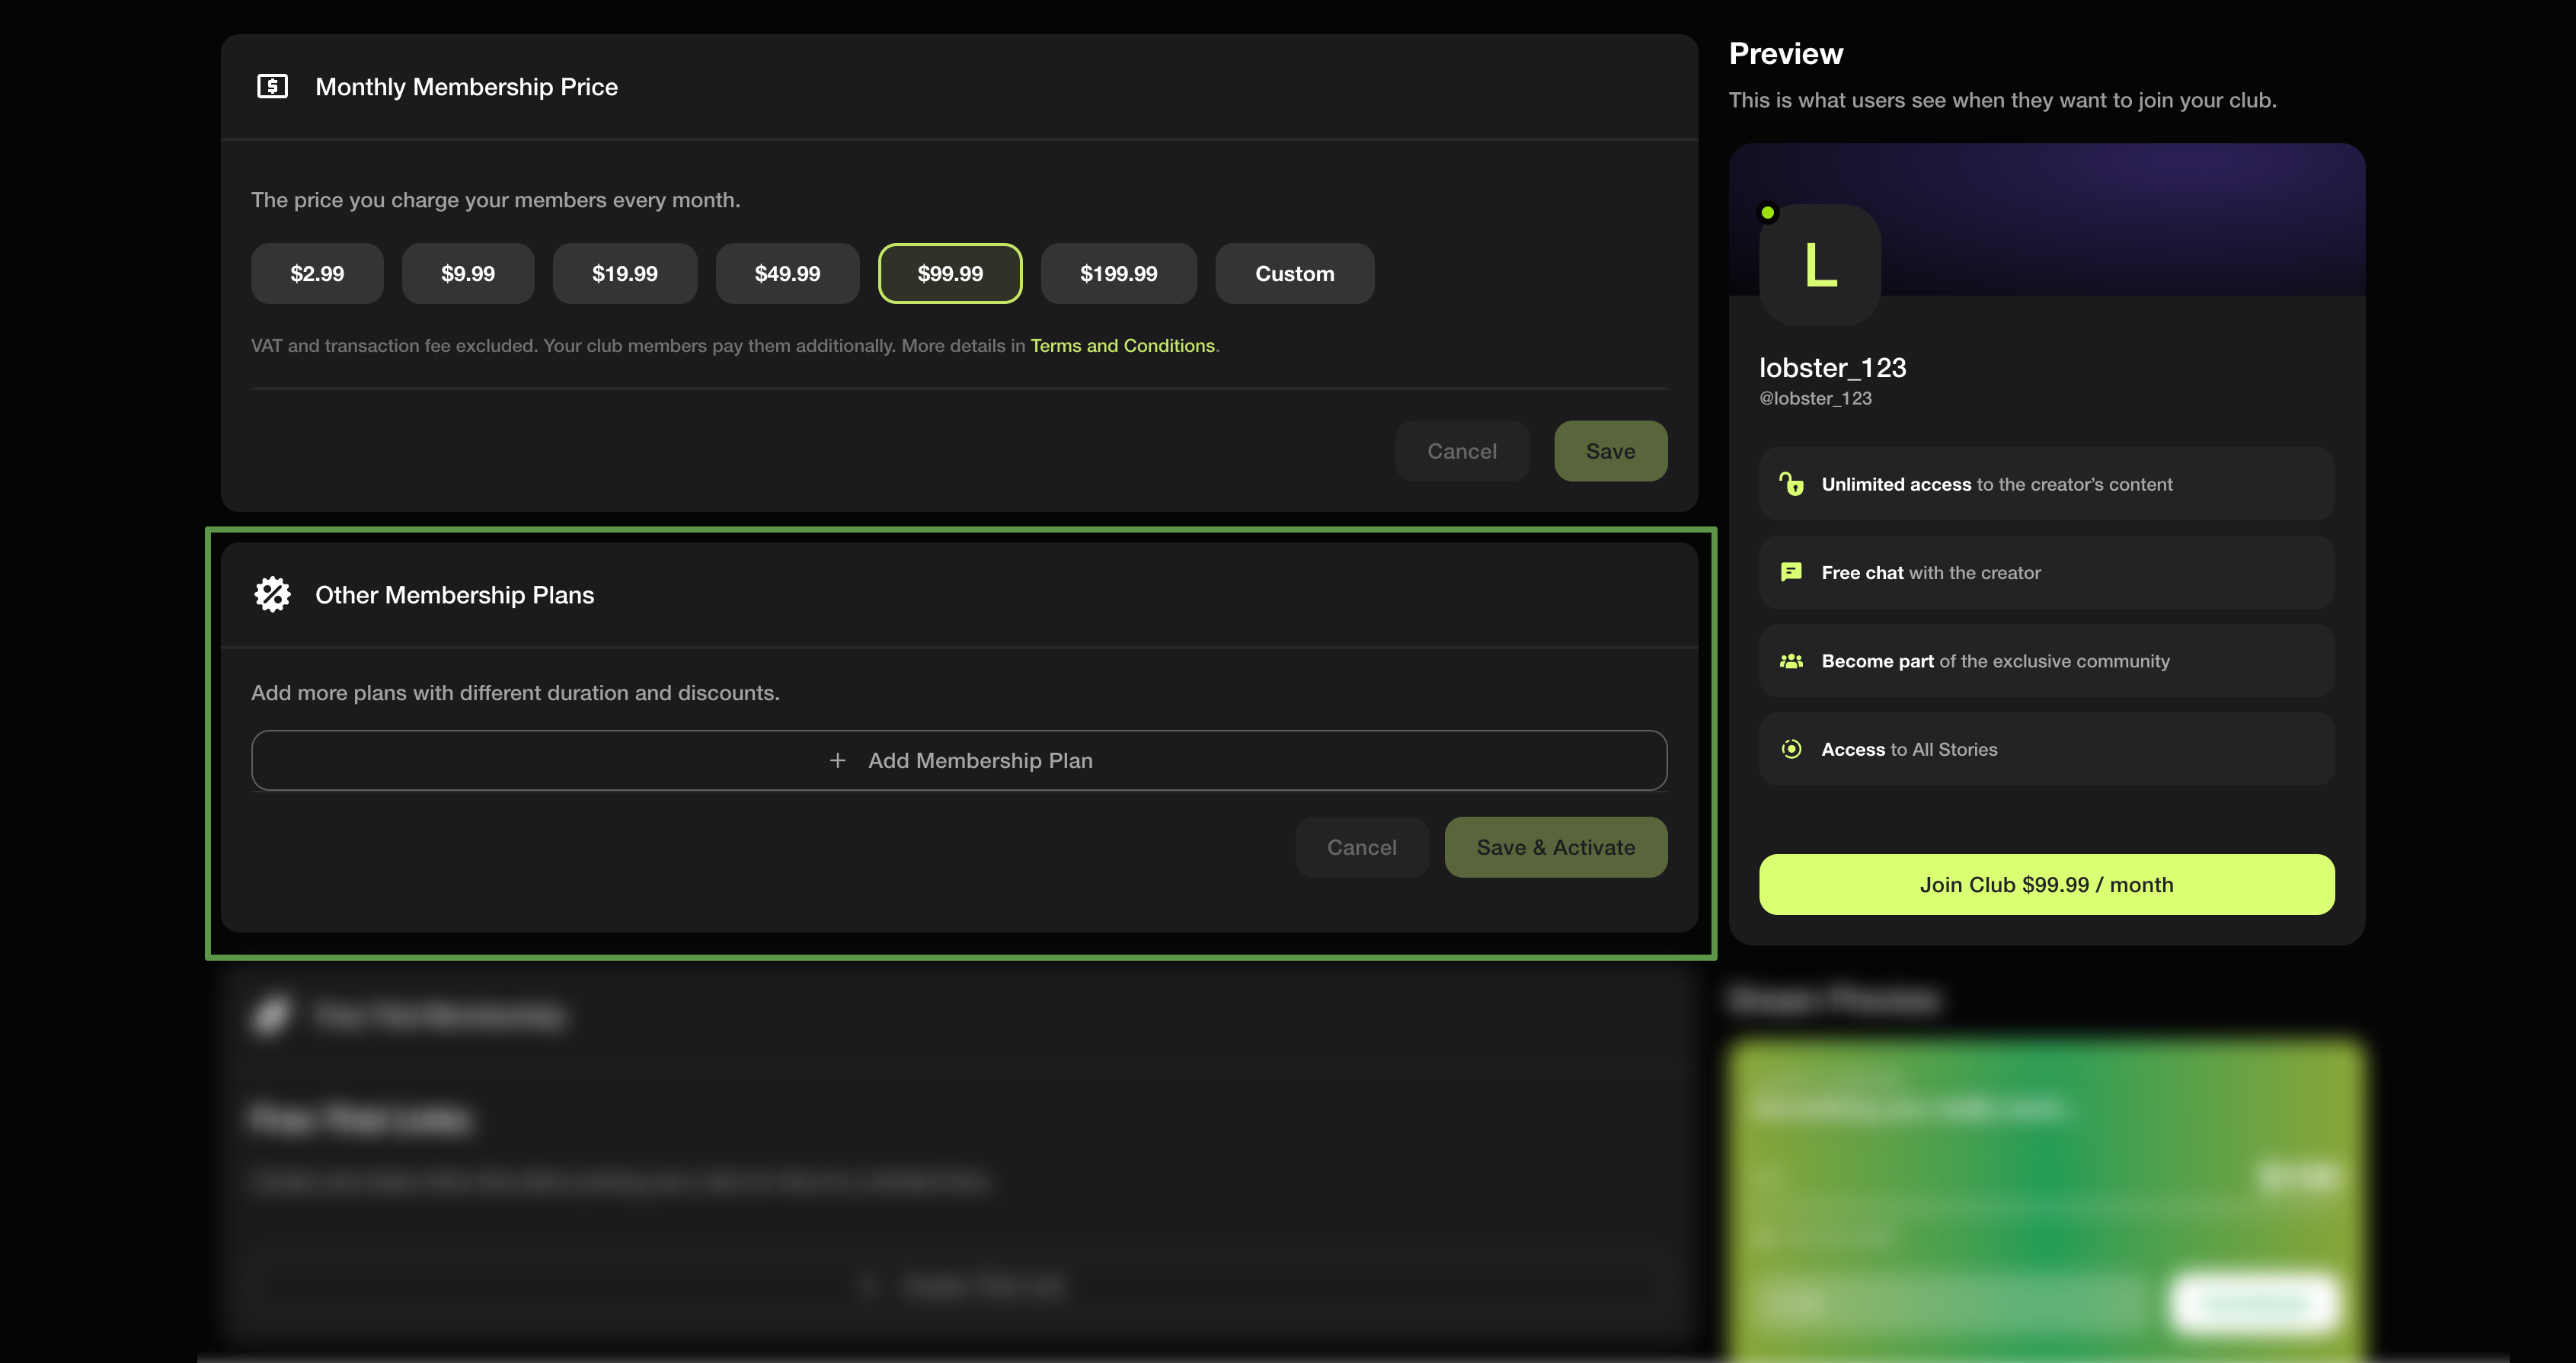Screen dimensions: 2576x1363
Task: Click the plus icon in Add Membership Plan
Action: click(837, 760)
